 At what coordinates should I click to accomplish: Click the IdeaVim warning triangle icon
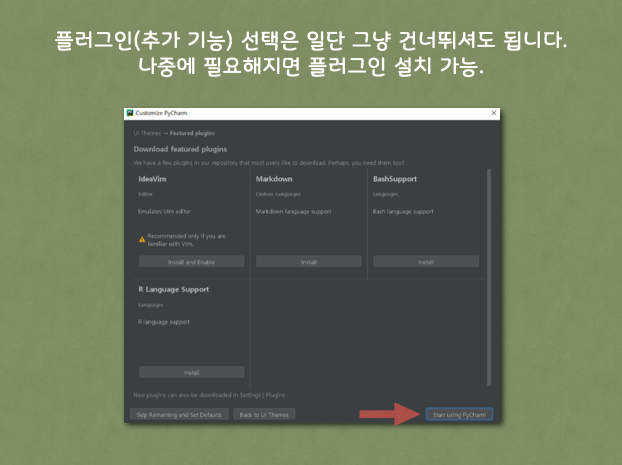142,239
